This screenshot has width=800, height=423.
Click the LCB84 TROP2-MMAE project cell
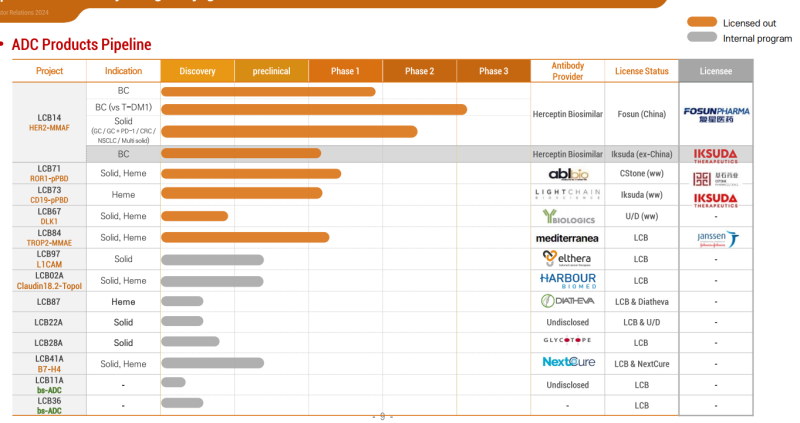tap(49, 238)
